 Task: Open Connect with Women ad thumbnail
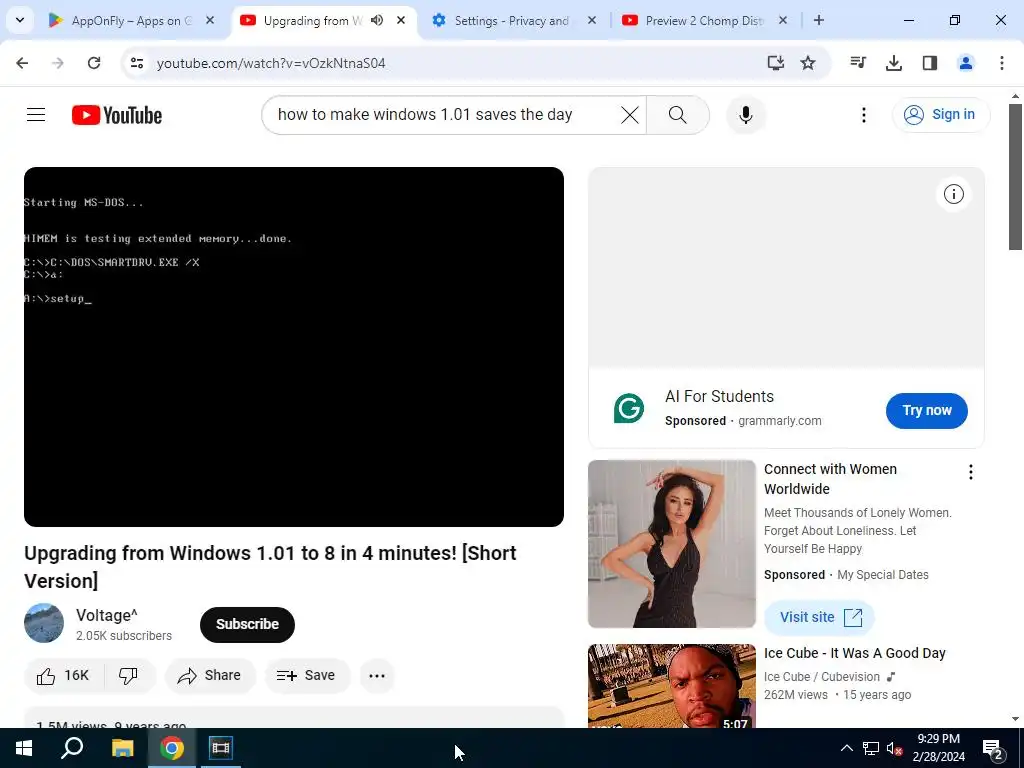point(671,543)
